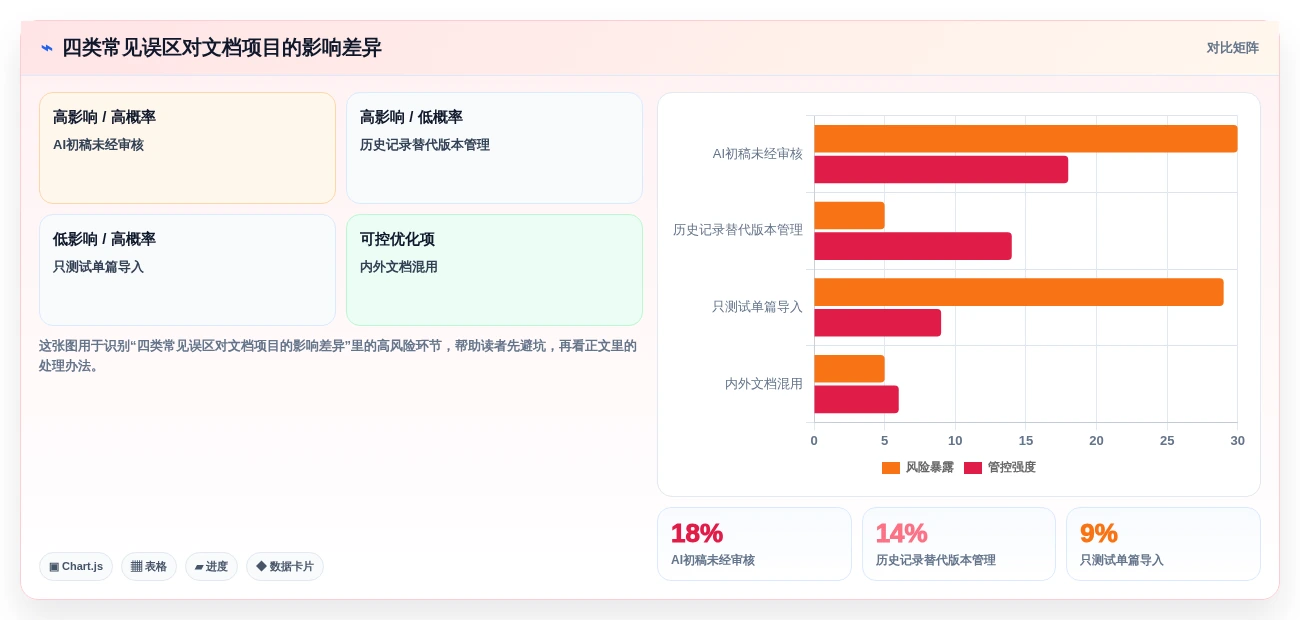1300x620 pixels.
Task: Click x-axis tick value 25
Action: pos(1167,441)
